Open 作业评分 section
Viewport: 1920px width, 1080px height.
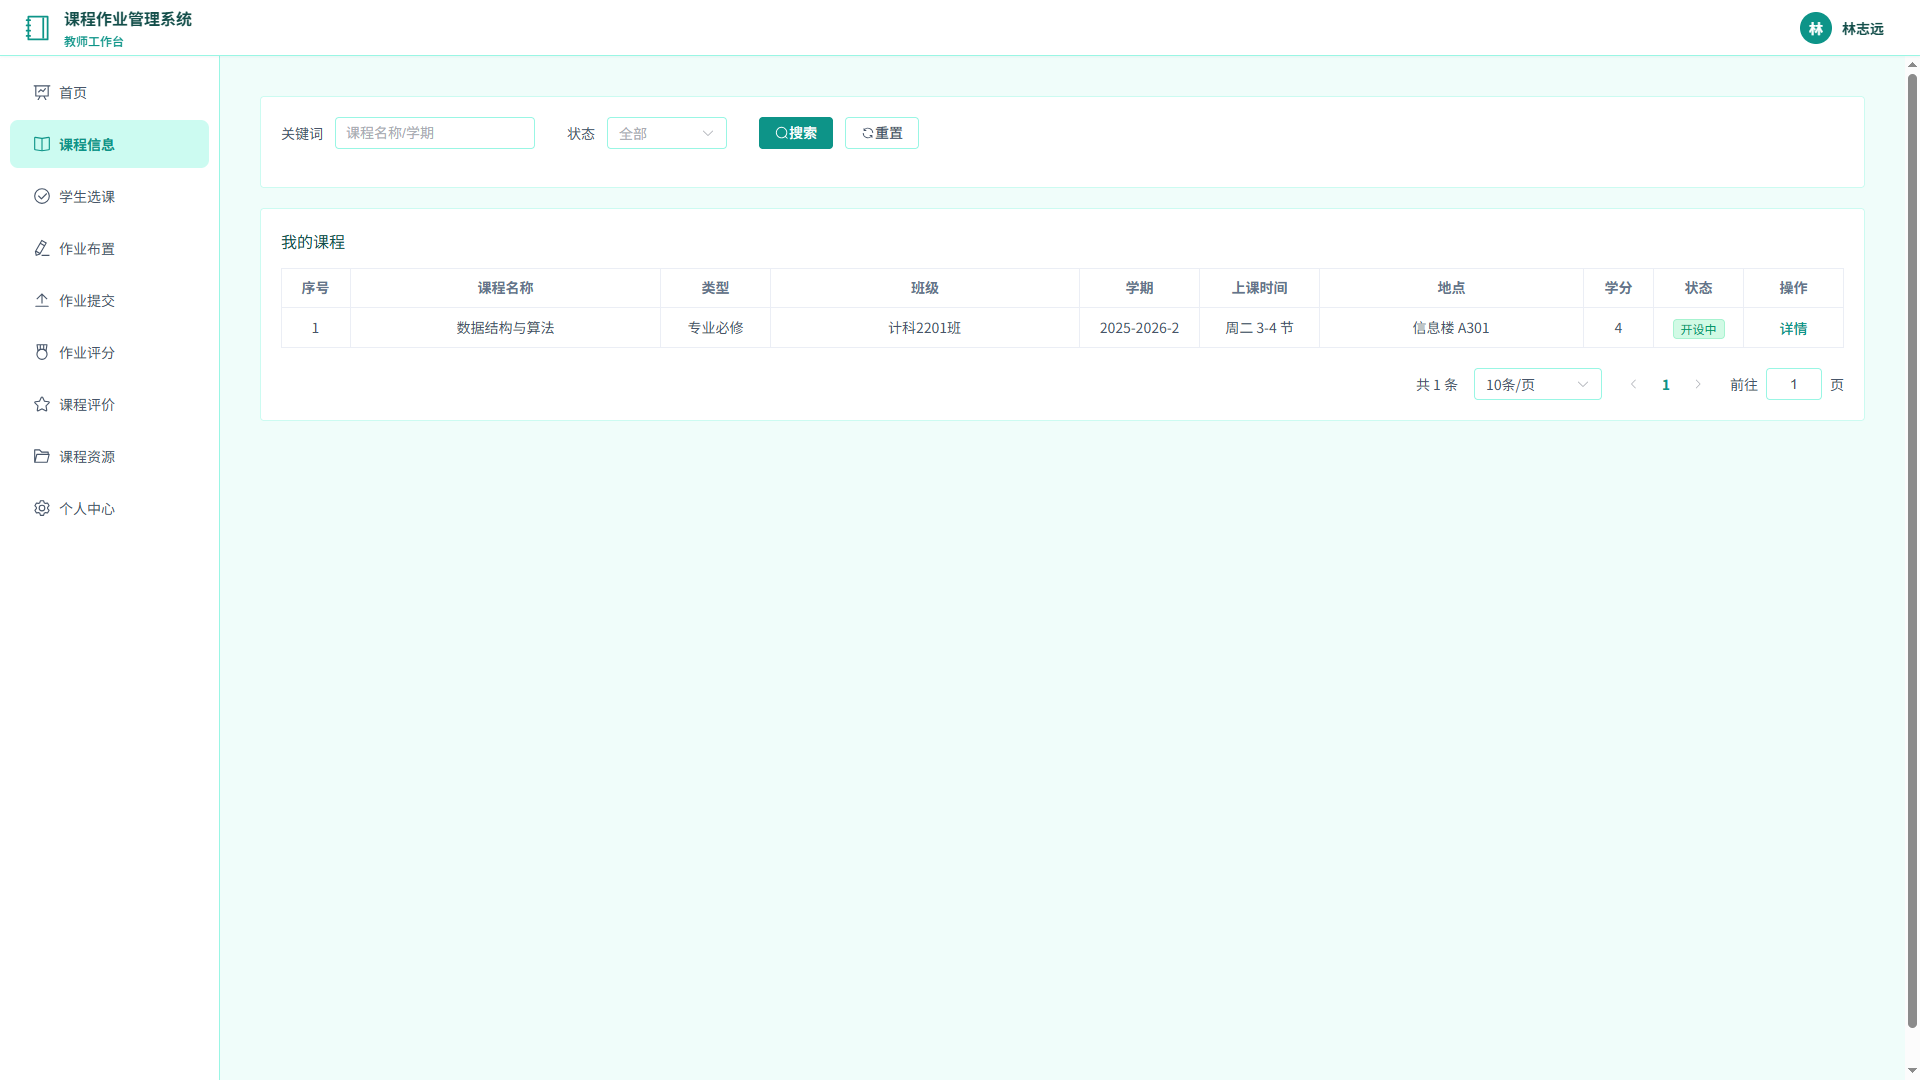[x=110, y=352]
